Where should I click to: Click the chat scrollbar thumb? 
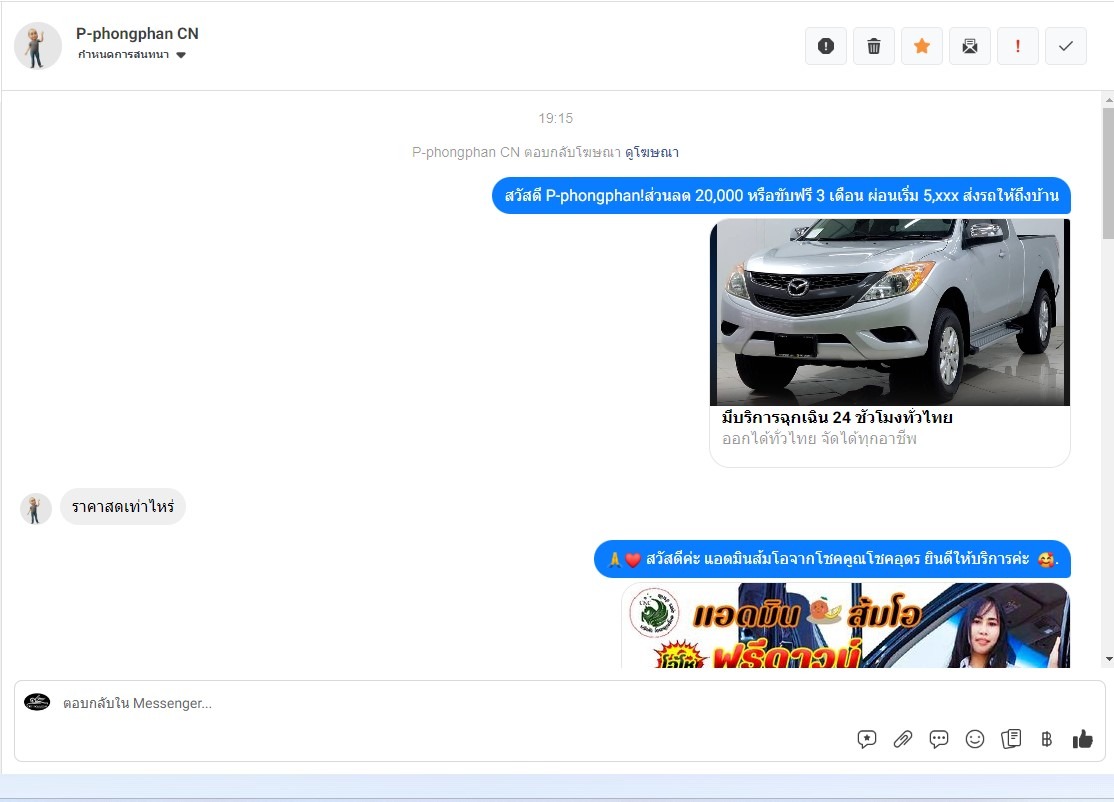point(1108,173)
